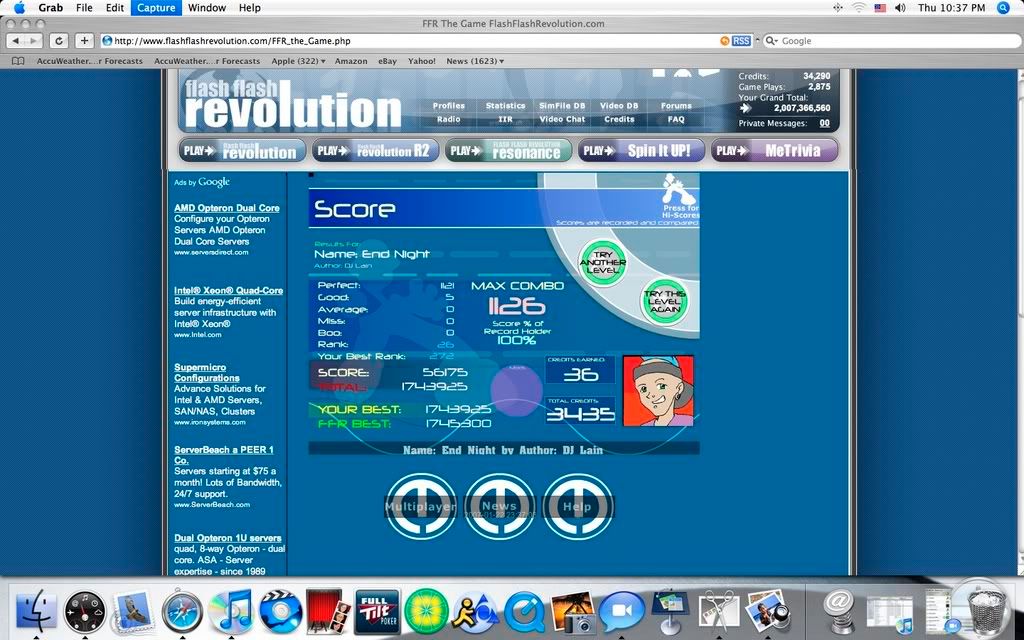Open the Multiplayer round button
Viewport: 1024px width, 640px height.
click(x=421, y=506)
